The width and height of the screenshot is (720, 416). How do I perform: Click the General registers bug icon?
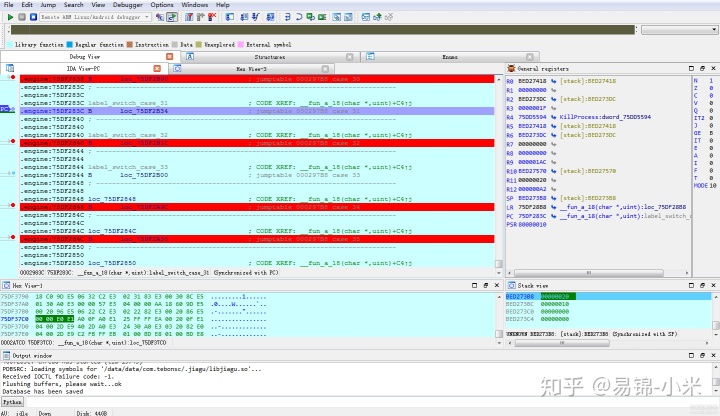[511, 68]
